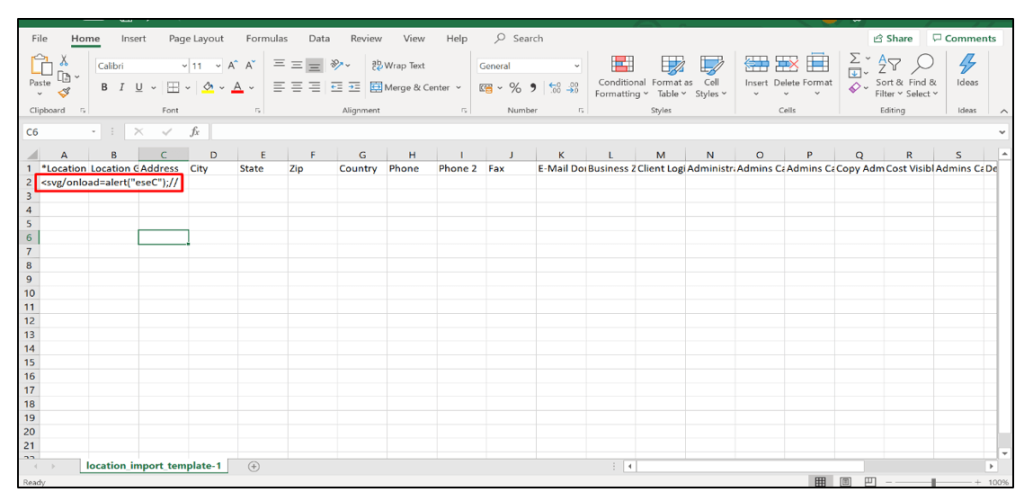Switch to the Formulas tab
1024x501 pixels.
coord(266,39)
